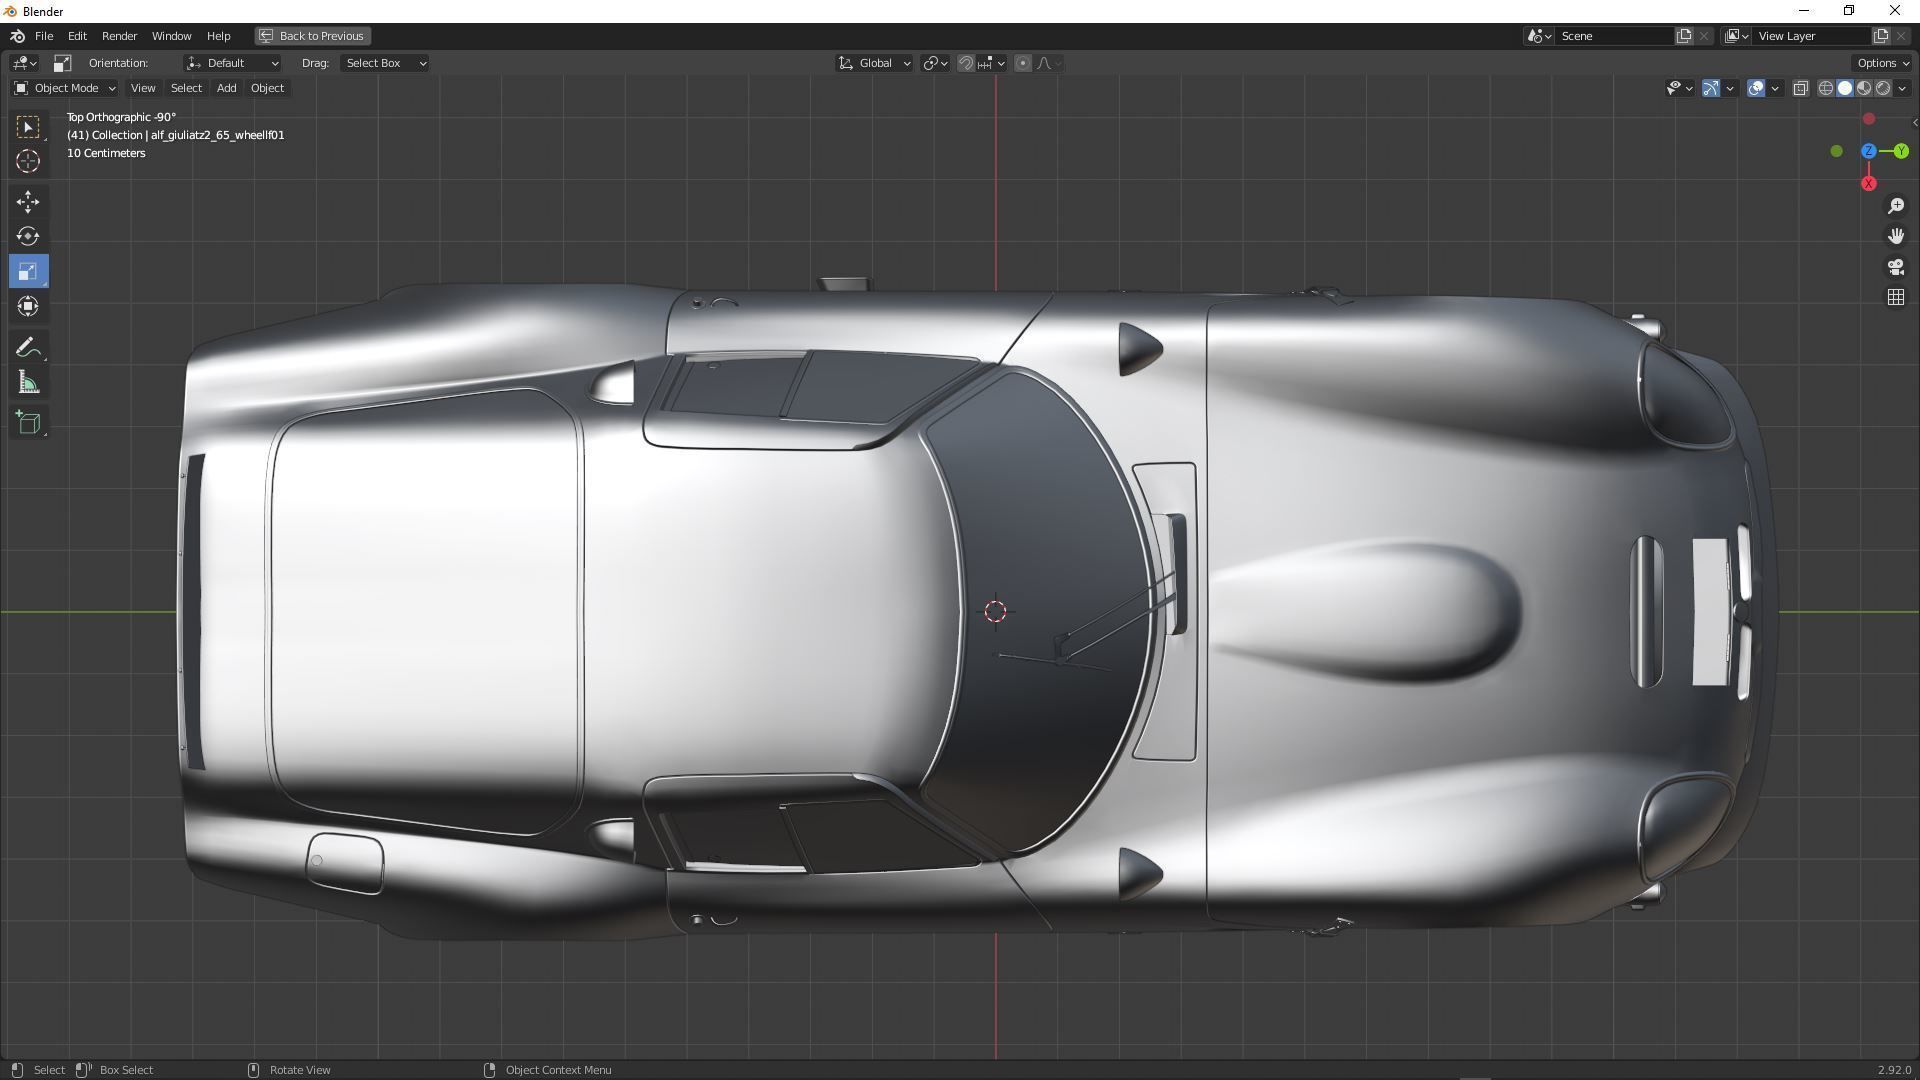The width and height of the screenshot is (1920, 1080).
Task: Select the Rotate tool
Action: 28,237
